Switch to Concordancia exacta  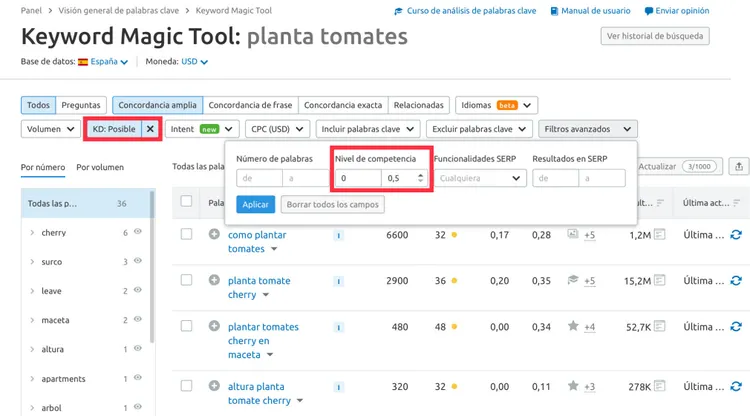pyautogui.click(x=343, y=105)
